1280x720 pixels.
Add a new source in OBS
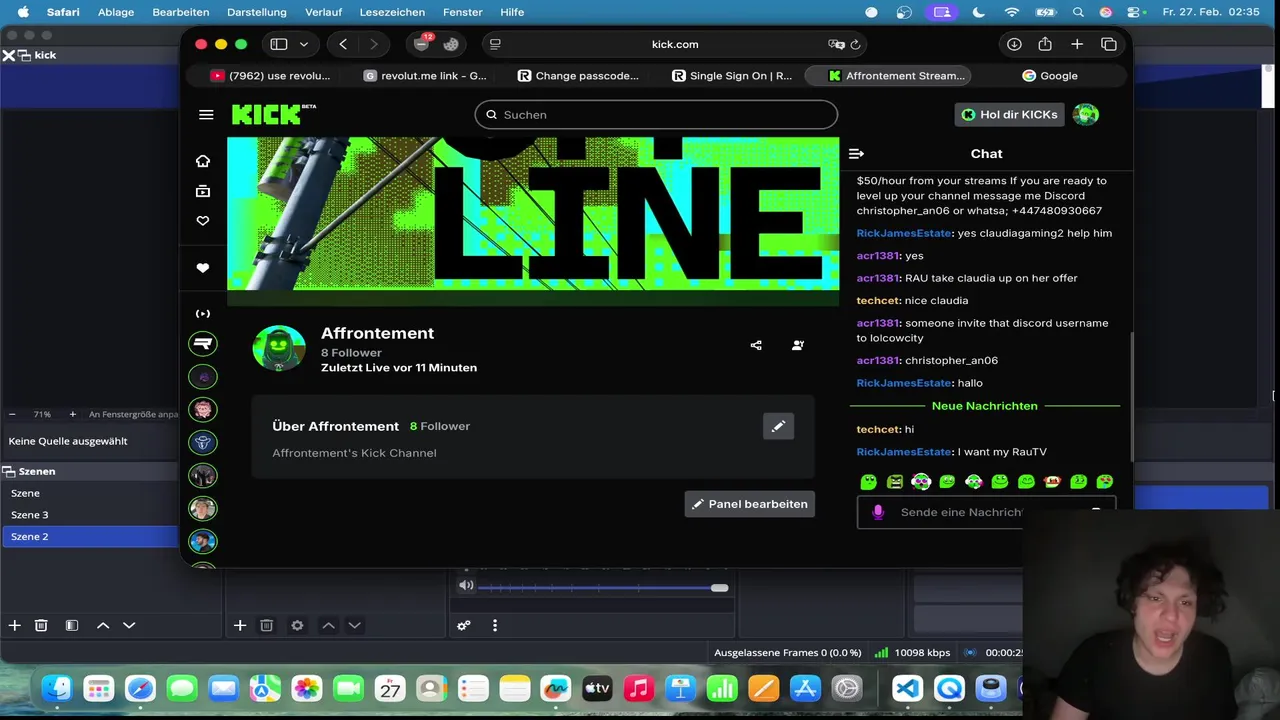point(240,625)
